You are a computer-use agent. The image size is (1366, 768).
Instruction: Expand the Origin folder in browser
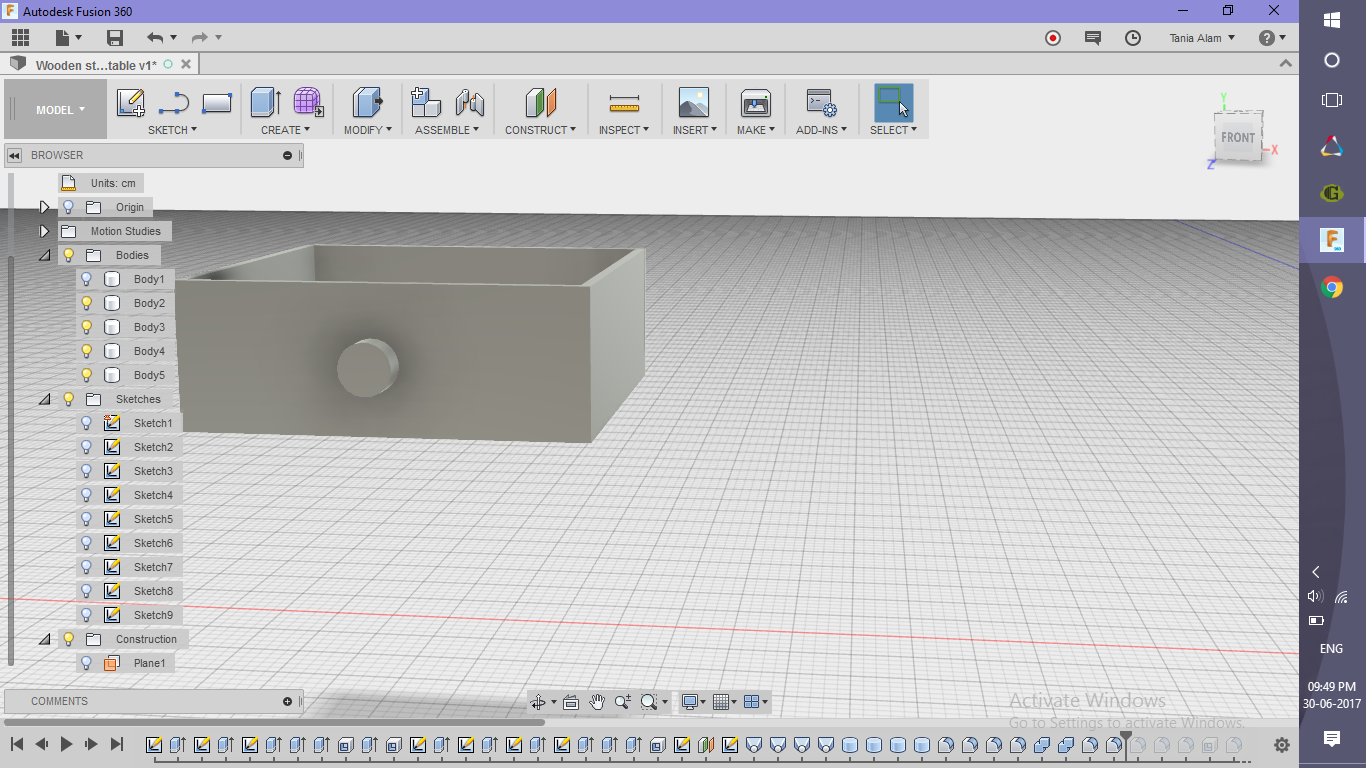44,207
